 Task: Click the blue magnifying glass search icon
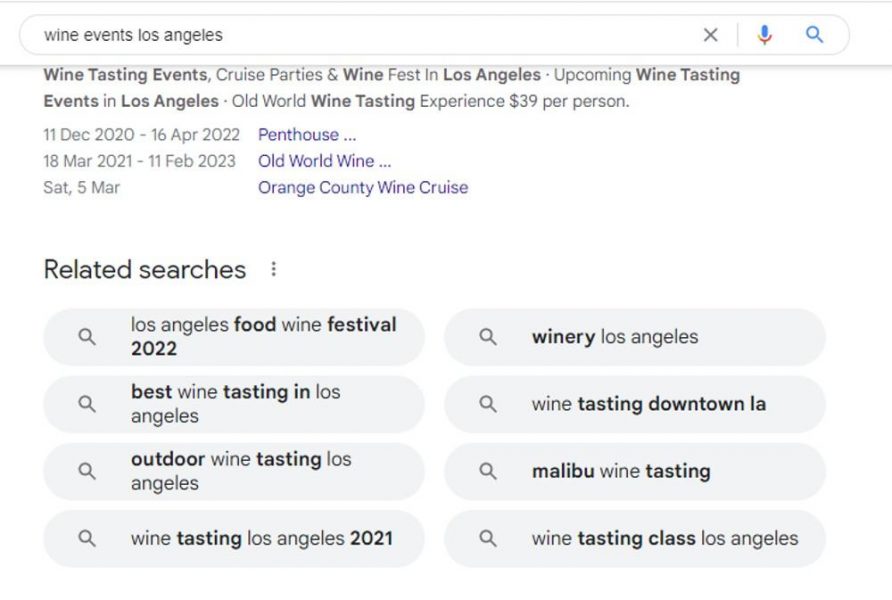click(814, 34)
